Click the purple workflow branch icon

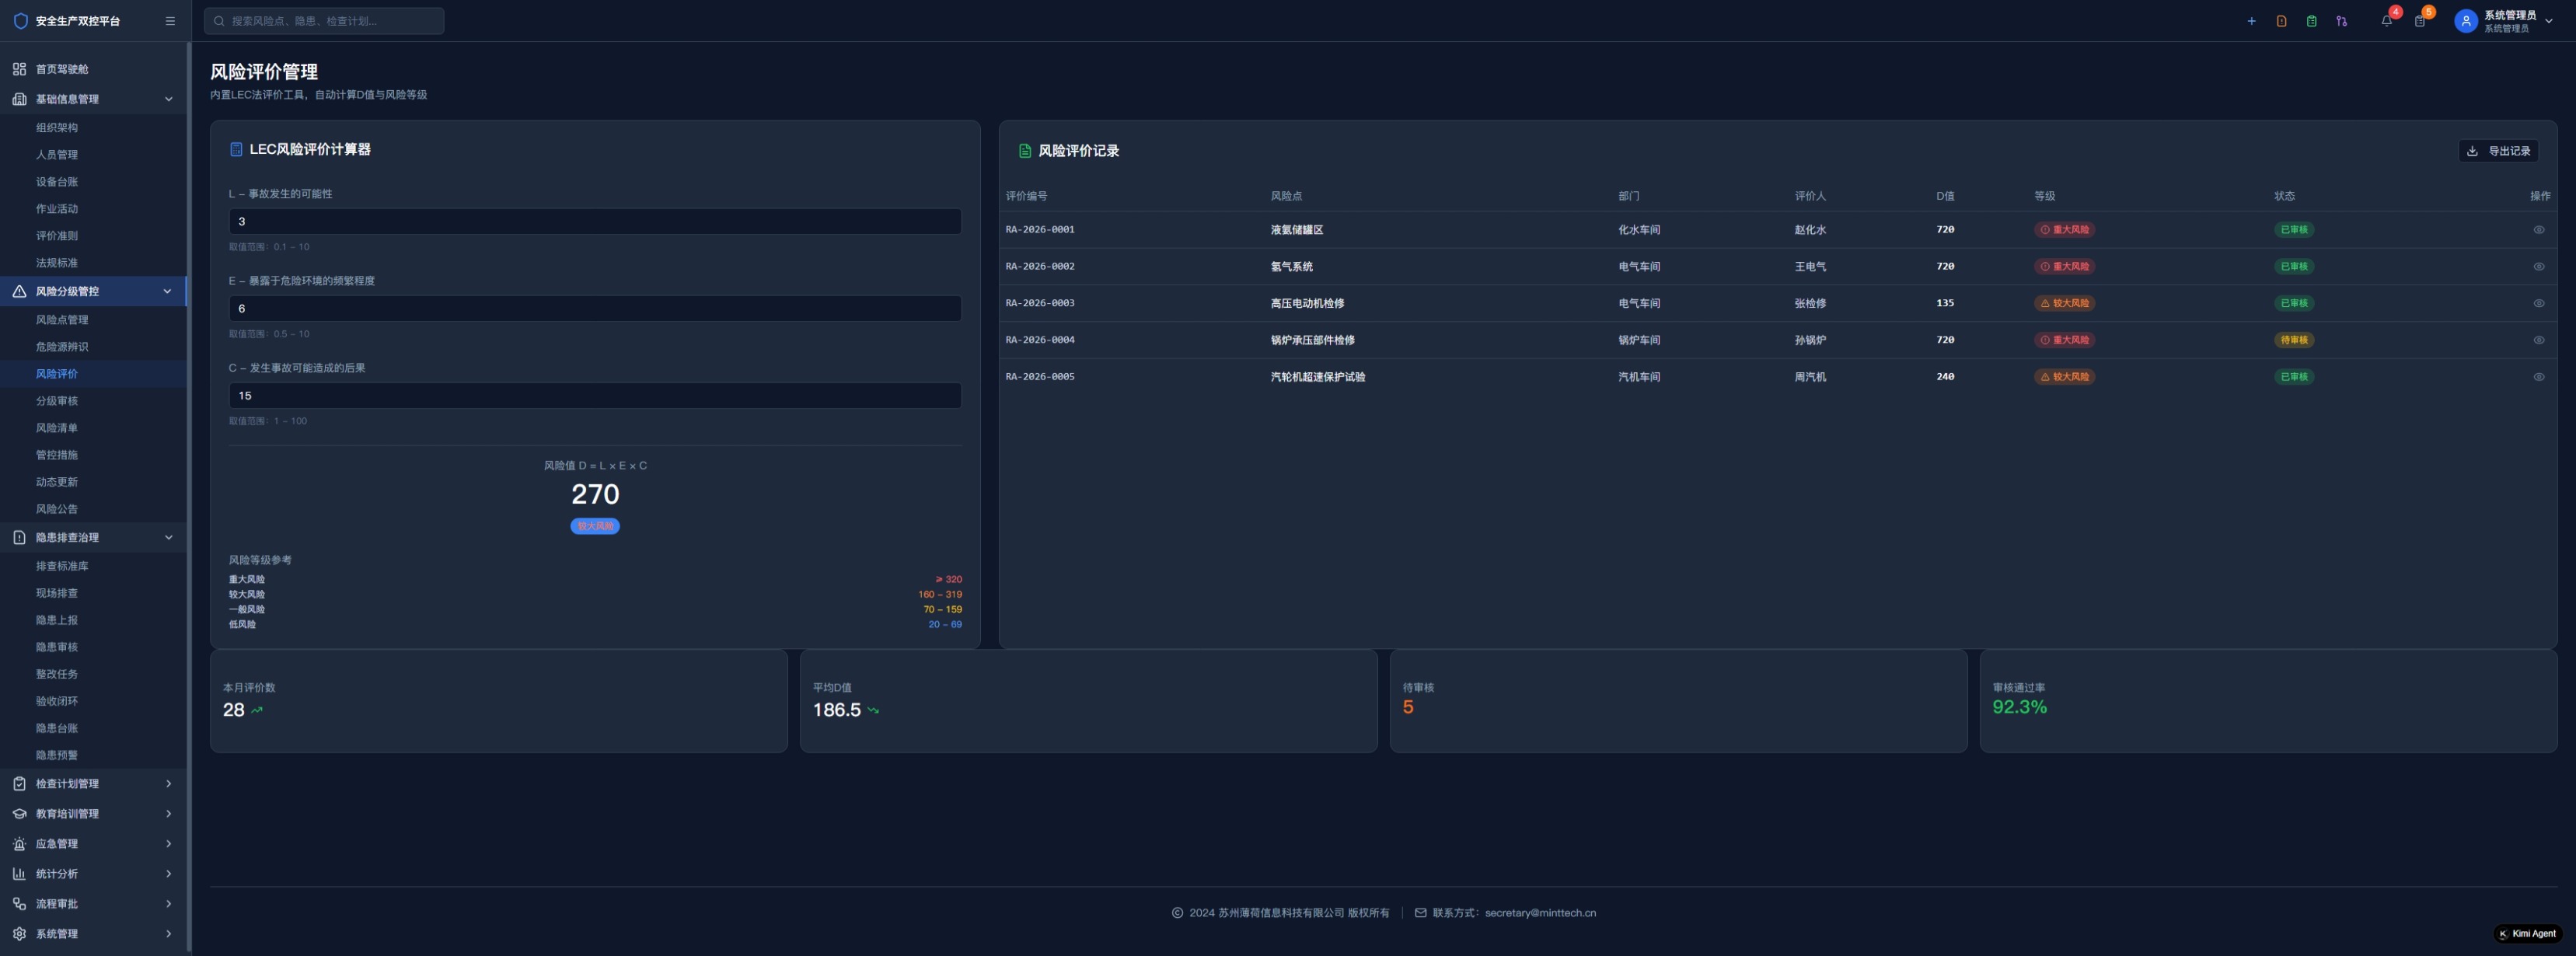click(x=2341, y=21)
